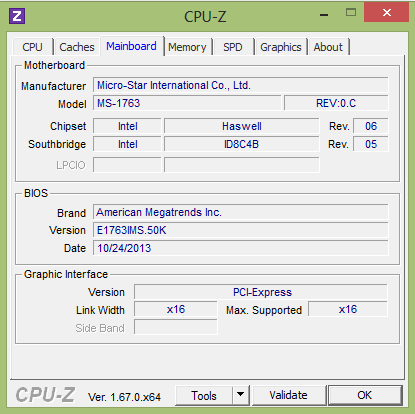
Task: Click the CPU-Z purple Z title icon
Action: click(17, 16)
